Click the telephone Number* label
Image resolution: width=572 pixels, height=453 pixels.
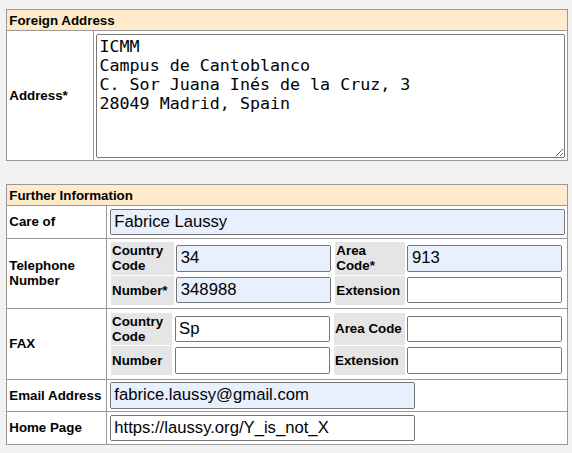140,291
